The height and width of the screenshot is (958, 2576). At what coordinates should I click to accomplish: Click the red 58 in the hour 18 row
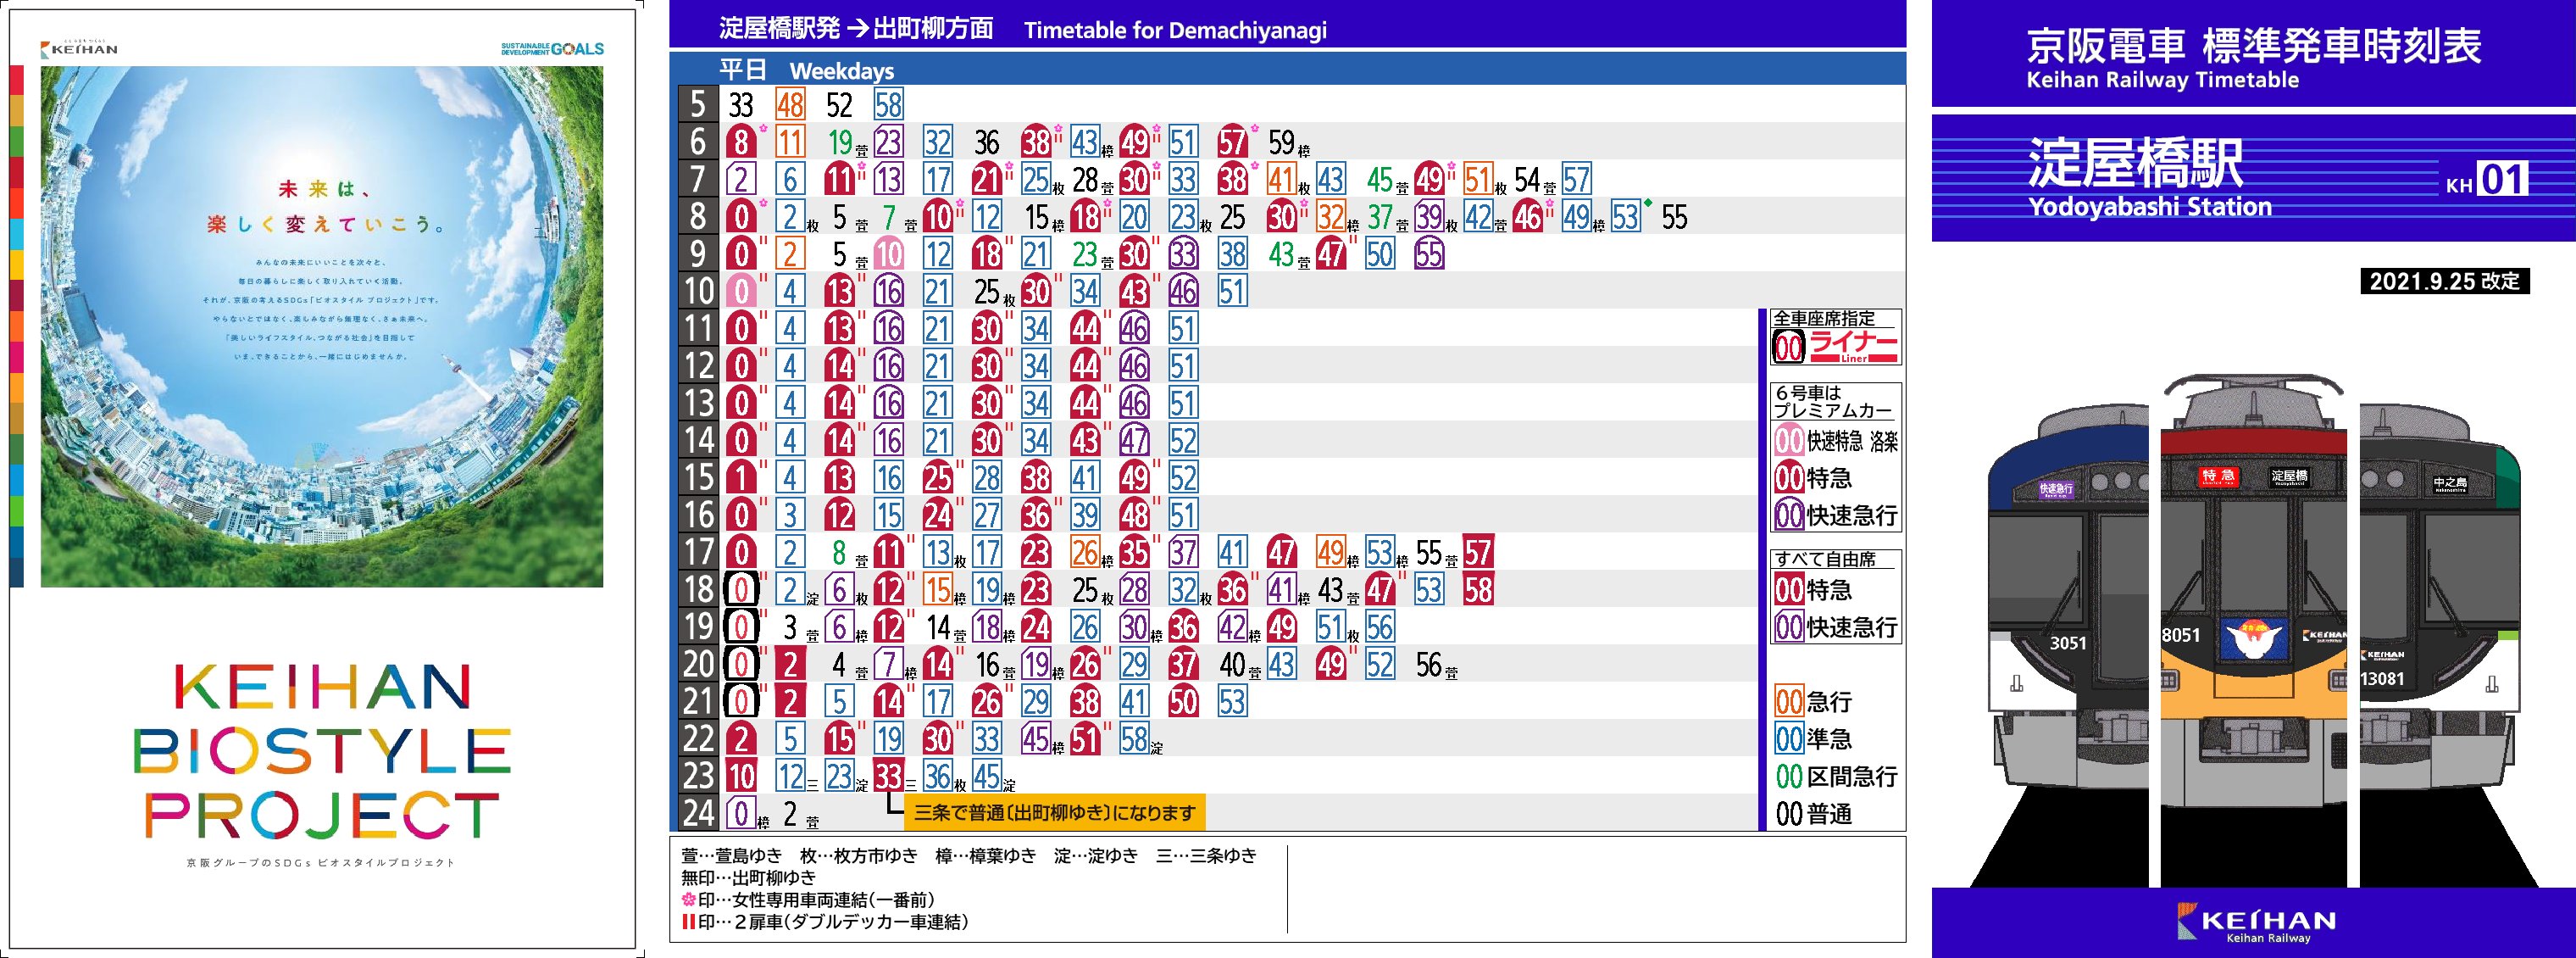(1478, 590)
